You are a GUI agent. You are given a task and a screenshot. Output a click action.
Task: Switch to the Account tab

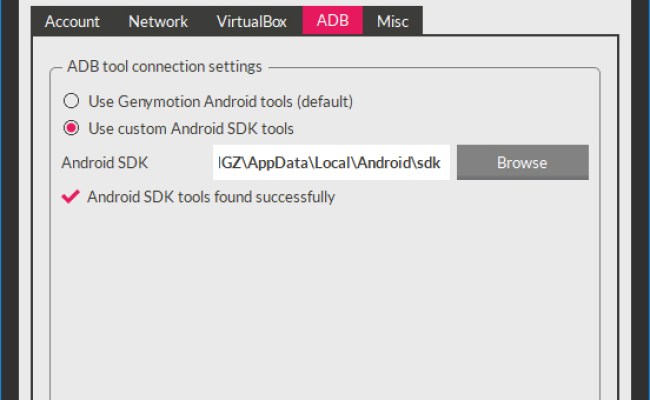point(72,21)
